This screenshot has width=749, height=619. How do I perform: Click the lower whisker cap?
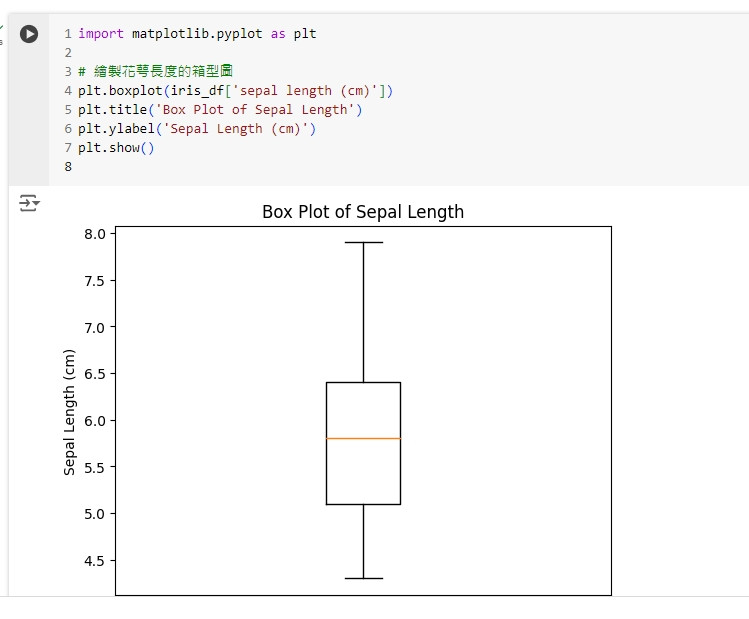click(x=364, y=578)
